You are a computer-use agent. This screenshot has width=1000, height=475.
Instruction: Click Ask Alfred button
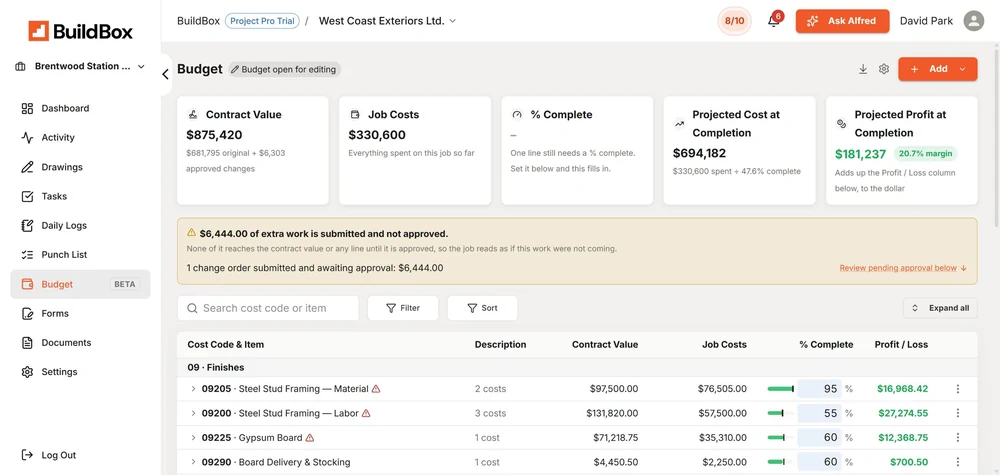(x=842, y=21)
